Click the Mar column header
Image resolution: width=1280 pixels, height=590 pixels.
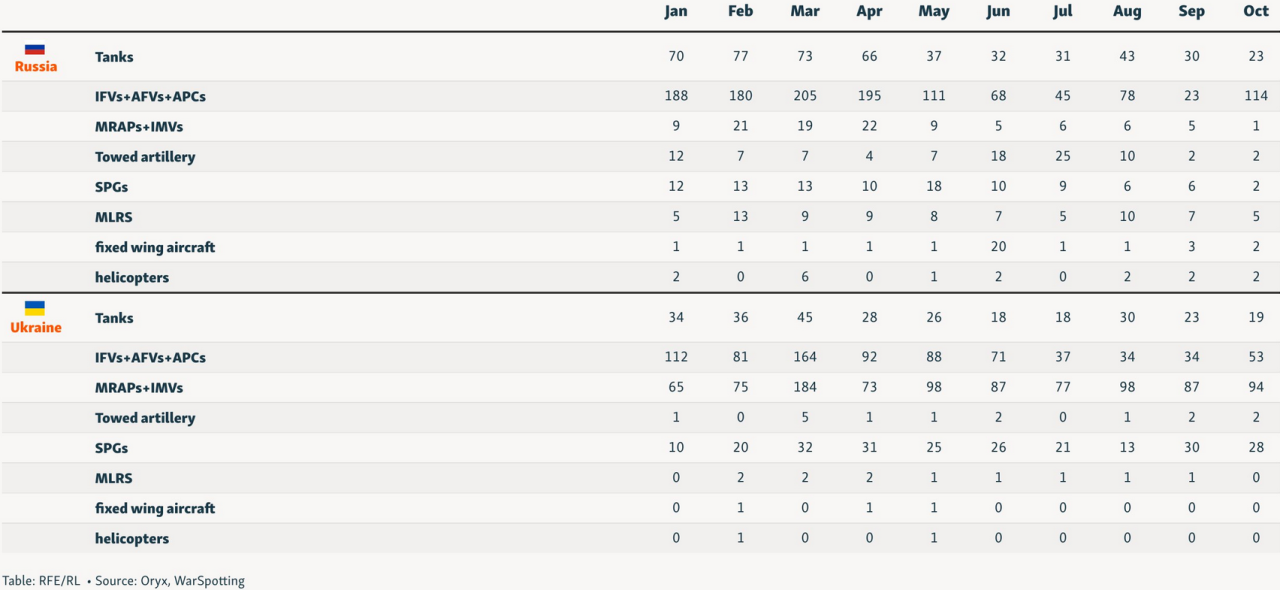(805, 12)
